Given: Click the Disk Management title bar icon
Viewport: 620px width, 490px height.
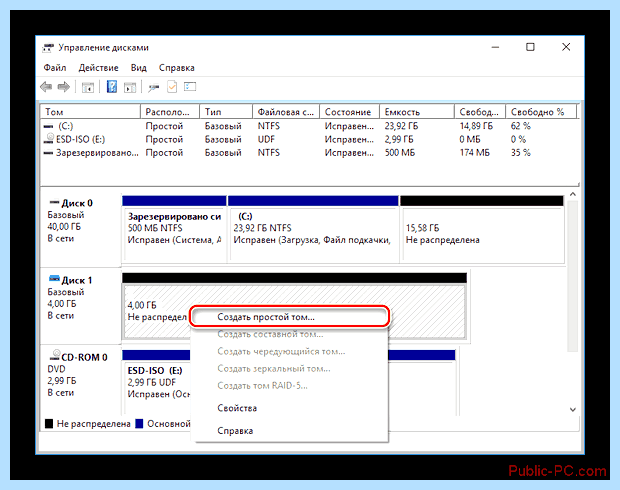Looking at the screenshot, I should coord(48,48).
